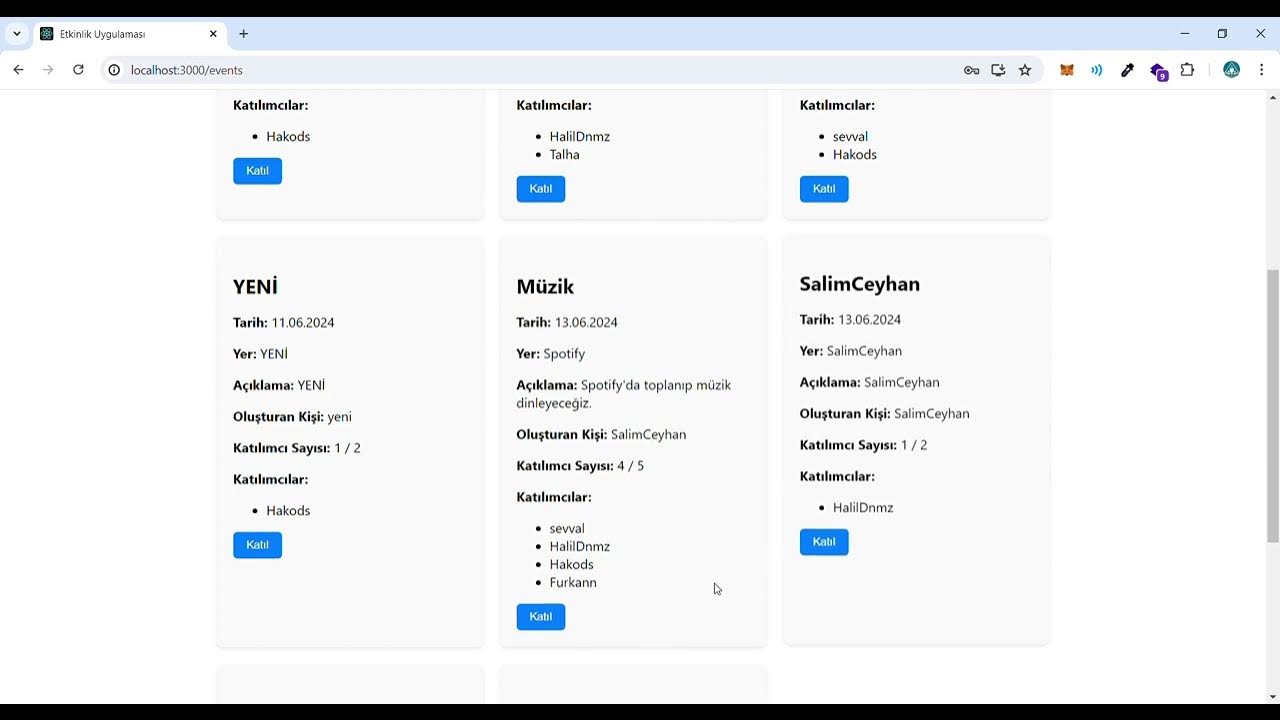Click the Müzik card date 13.06.2024
This screenshot has height=720, width=1280.
(x=586, y=323)
